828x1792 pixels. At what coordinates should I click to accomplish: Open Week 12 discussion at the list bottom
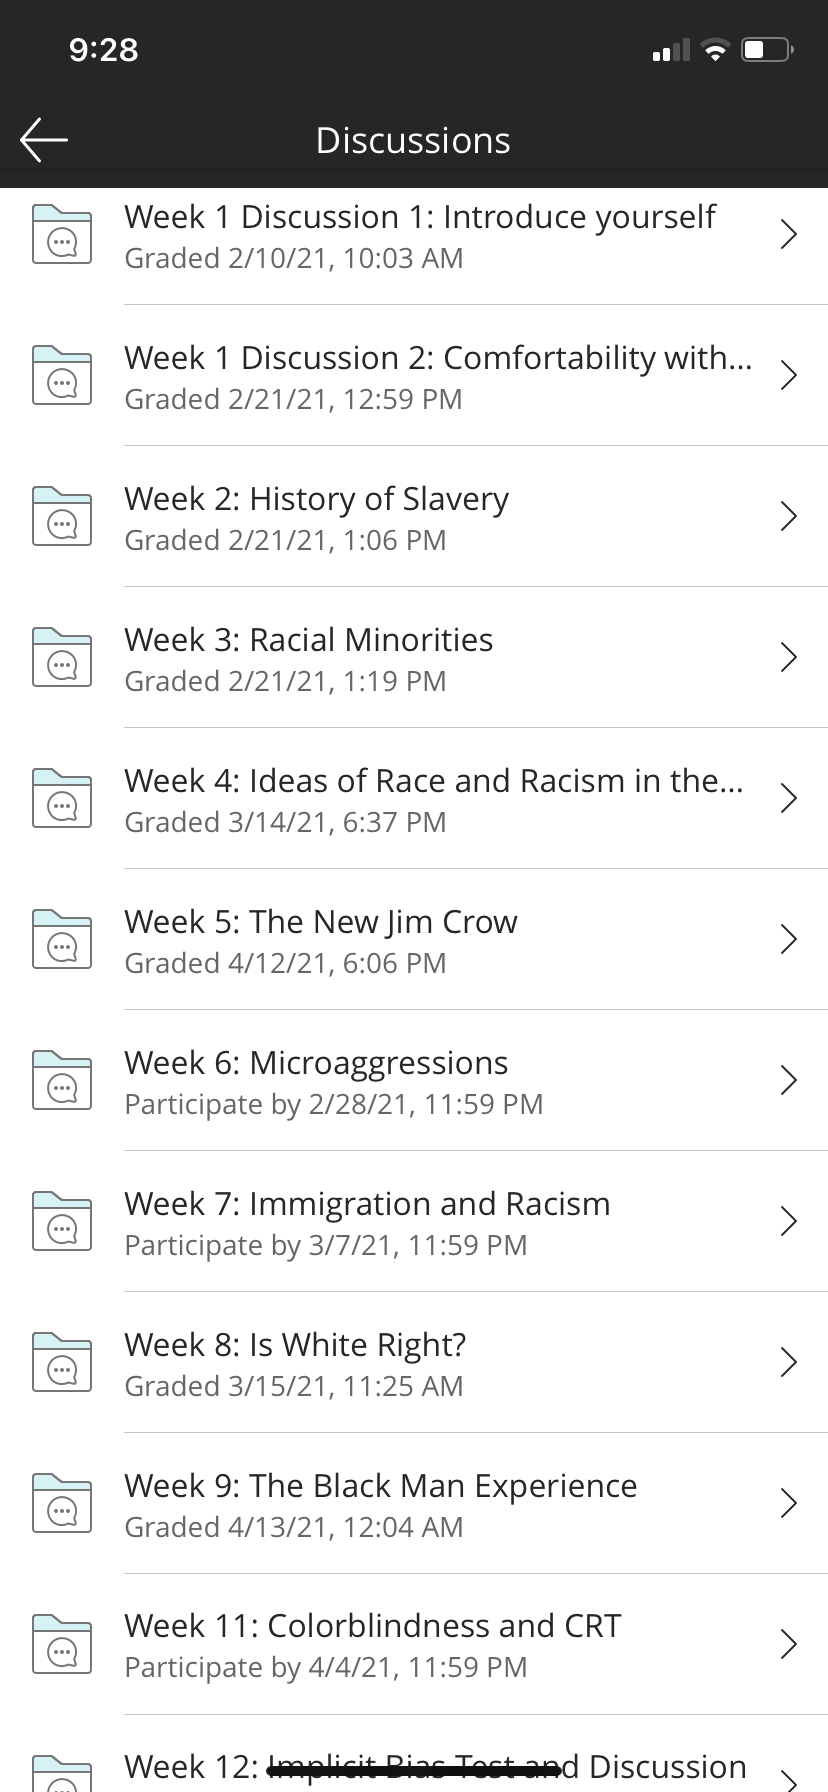coord(435,1768)
